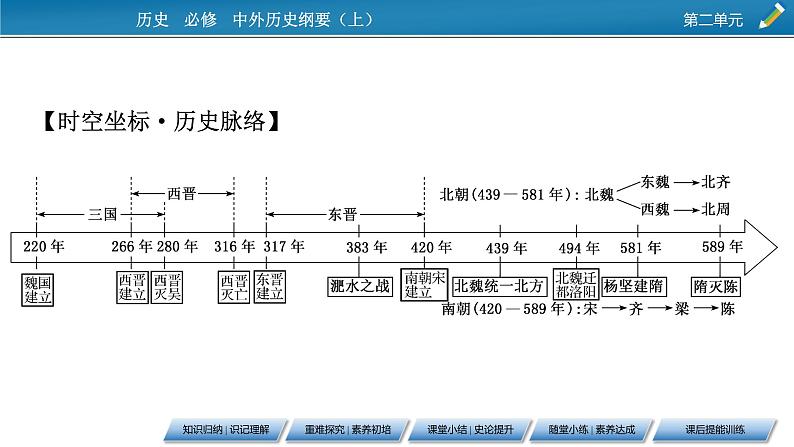The height and width of the screenshot is (447, 794).
Task: Select the 280 年 timeline marker
Action: pyautogui.click(x=177, y=247)
